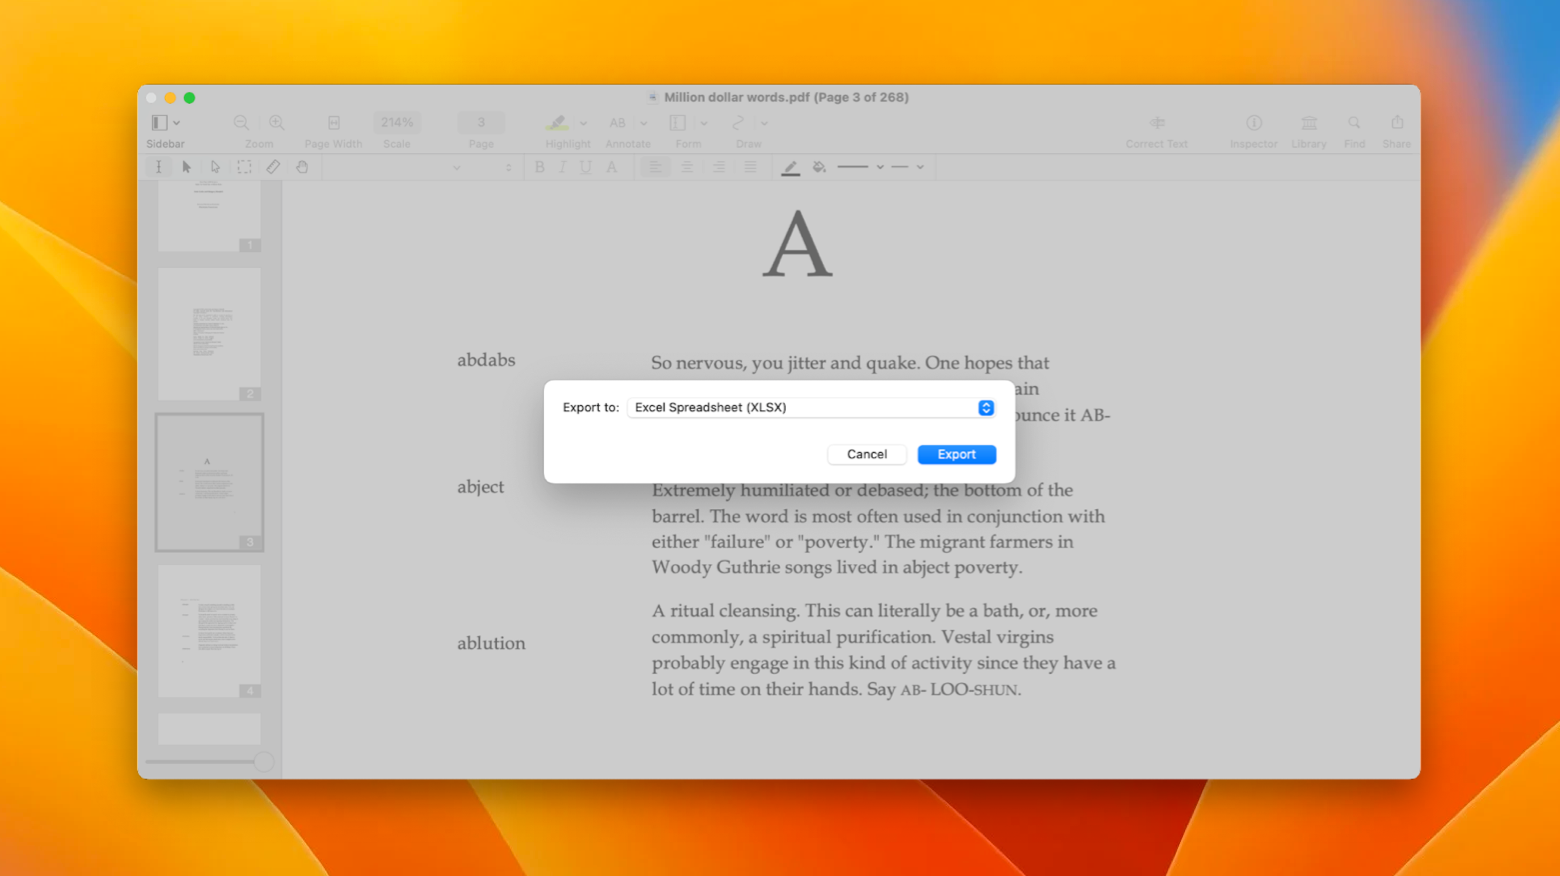Click the Export button

click(x=956, y=454)
